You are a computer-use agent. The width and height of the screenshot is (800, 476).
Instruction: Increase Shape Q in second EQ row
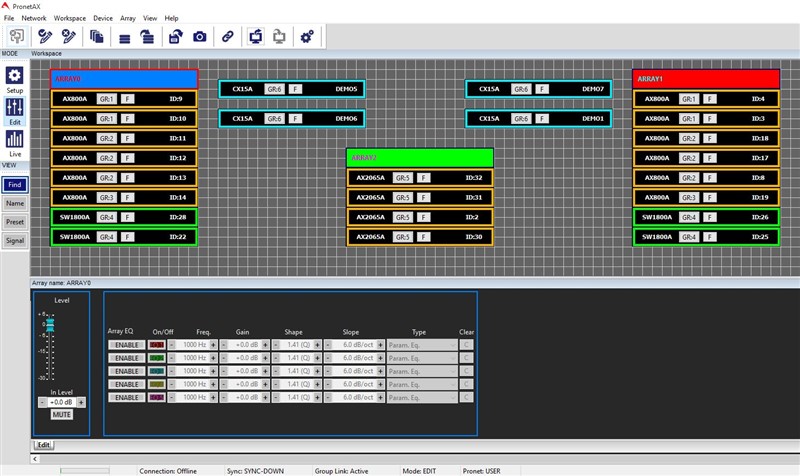pos(317,358)
